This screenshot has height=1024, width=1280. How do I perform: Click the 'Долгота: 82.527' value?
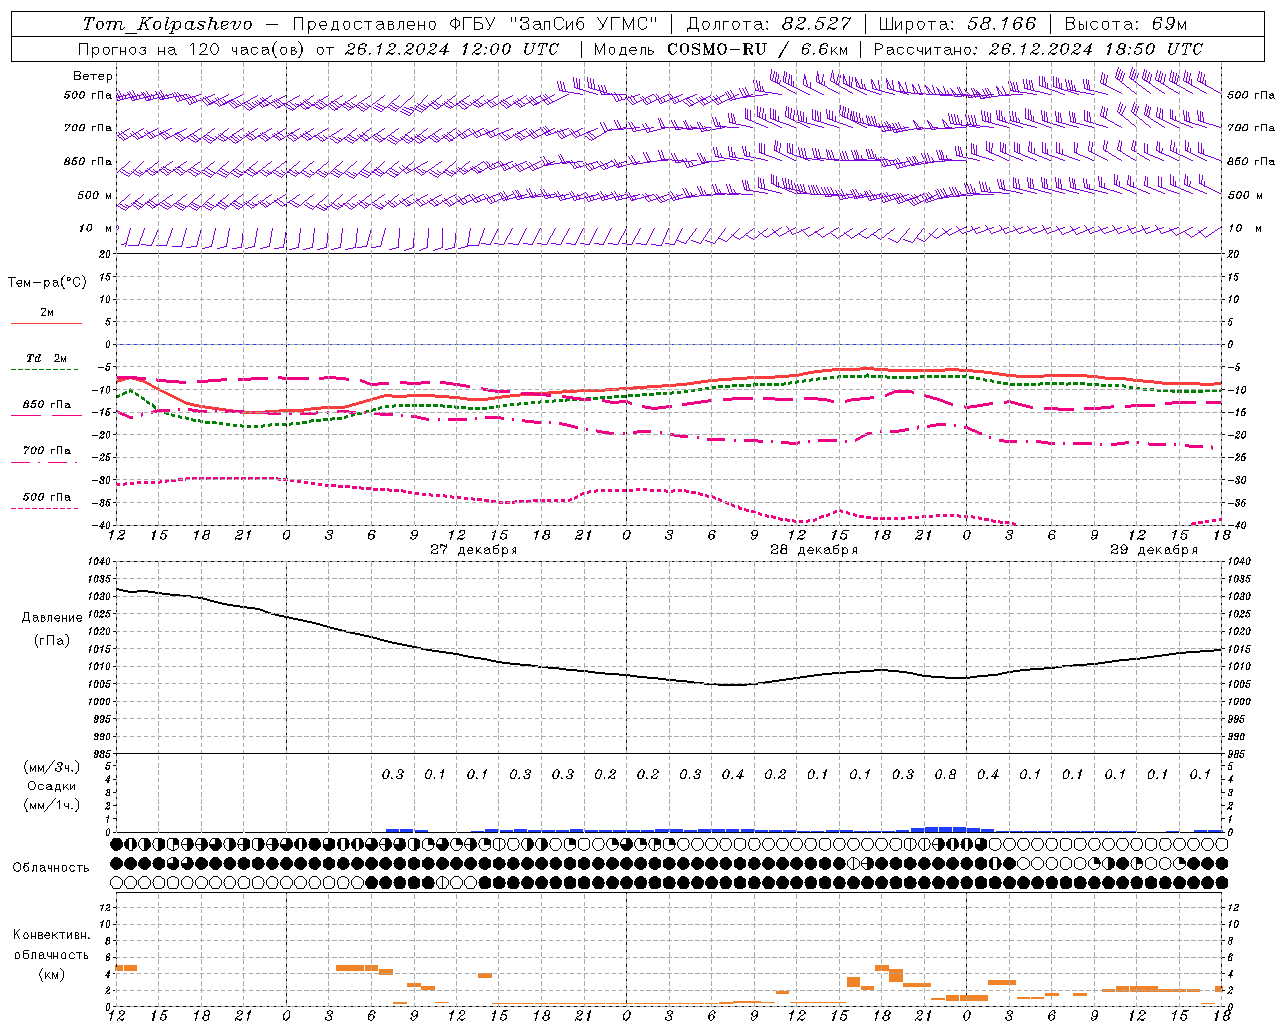[768, 24]
